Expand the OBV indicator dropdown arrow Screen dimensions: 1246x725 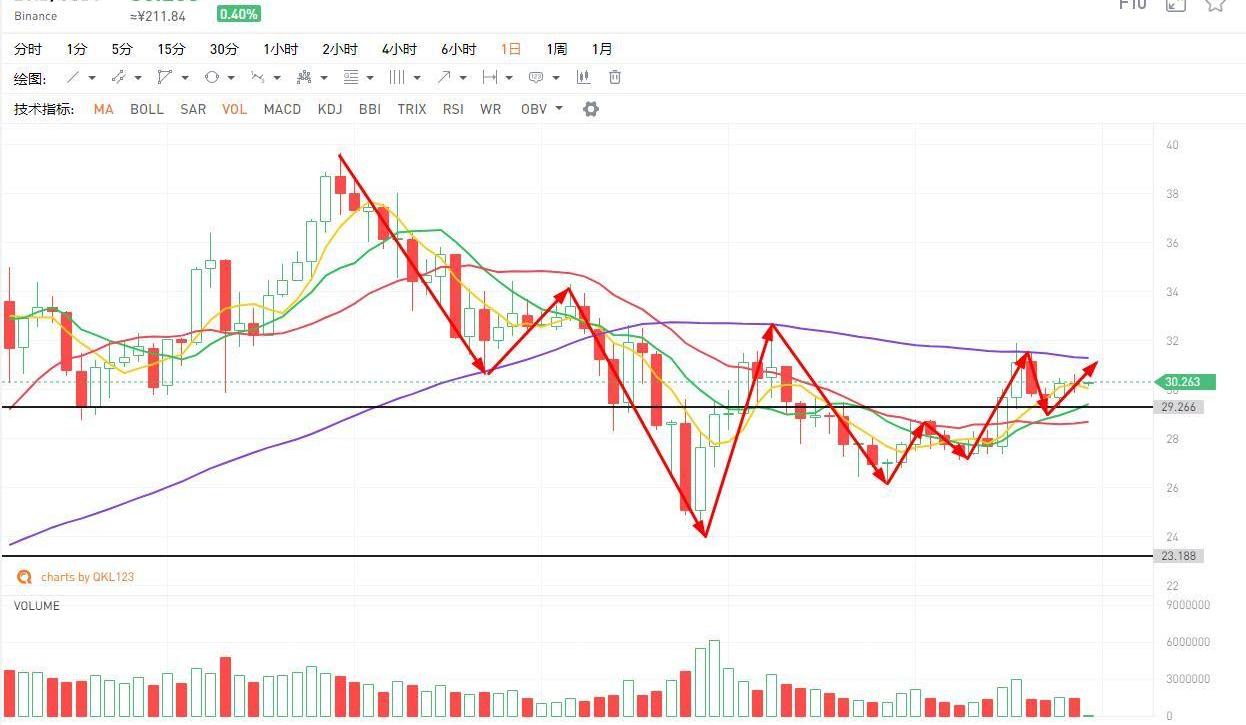[x=559, y=109]
